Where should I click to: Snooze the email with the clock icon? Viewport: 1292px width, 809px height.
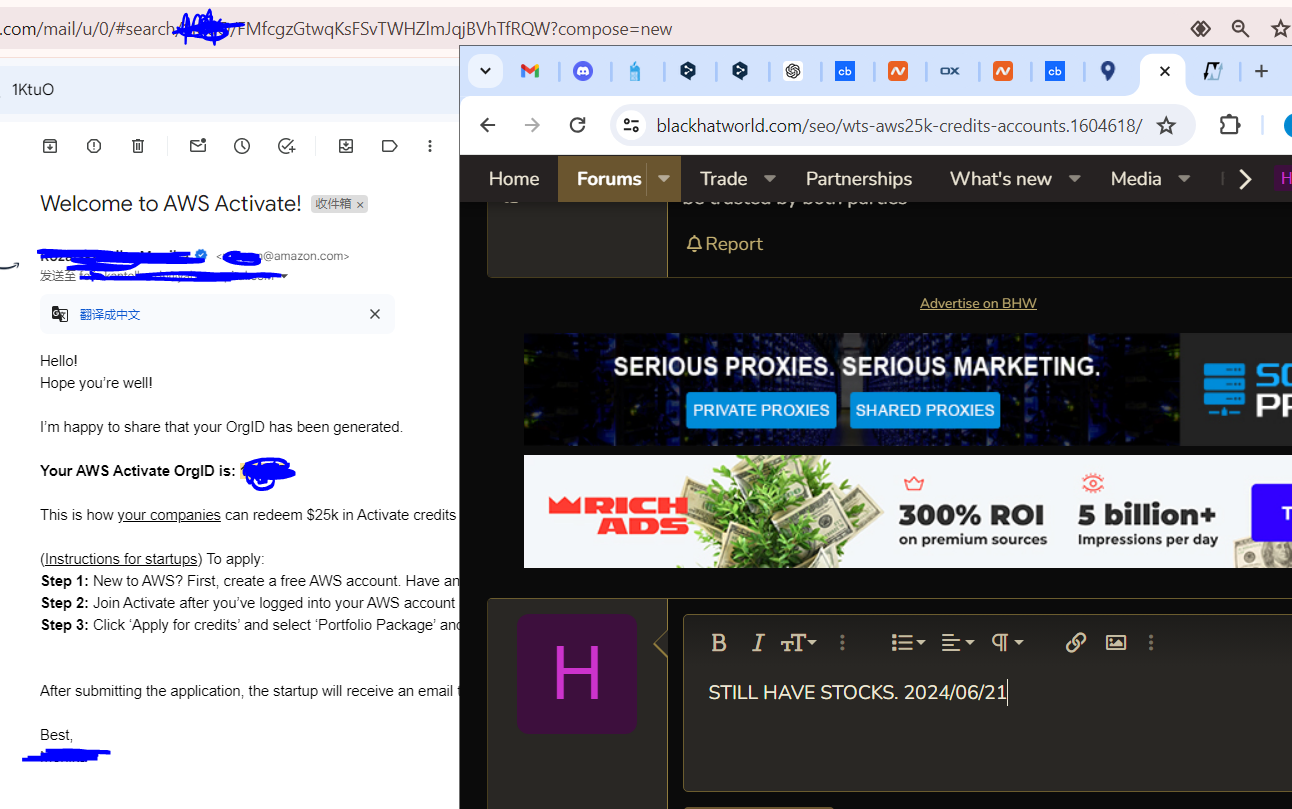pos(242,146)
